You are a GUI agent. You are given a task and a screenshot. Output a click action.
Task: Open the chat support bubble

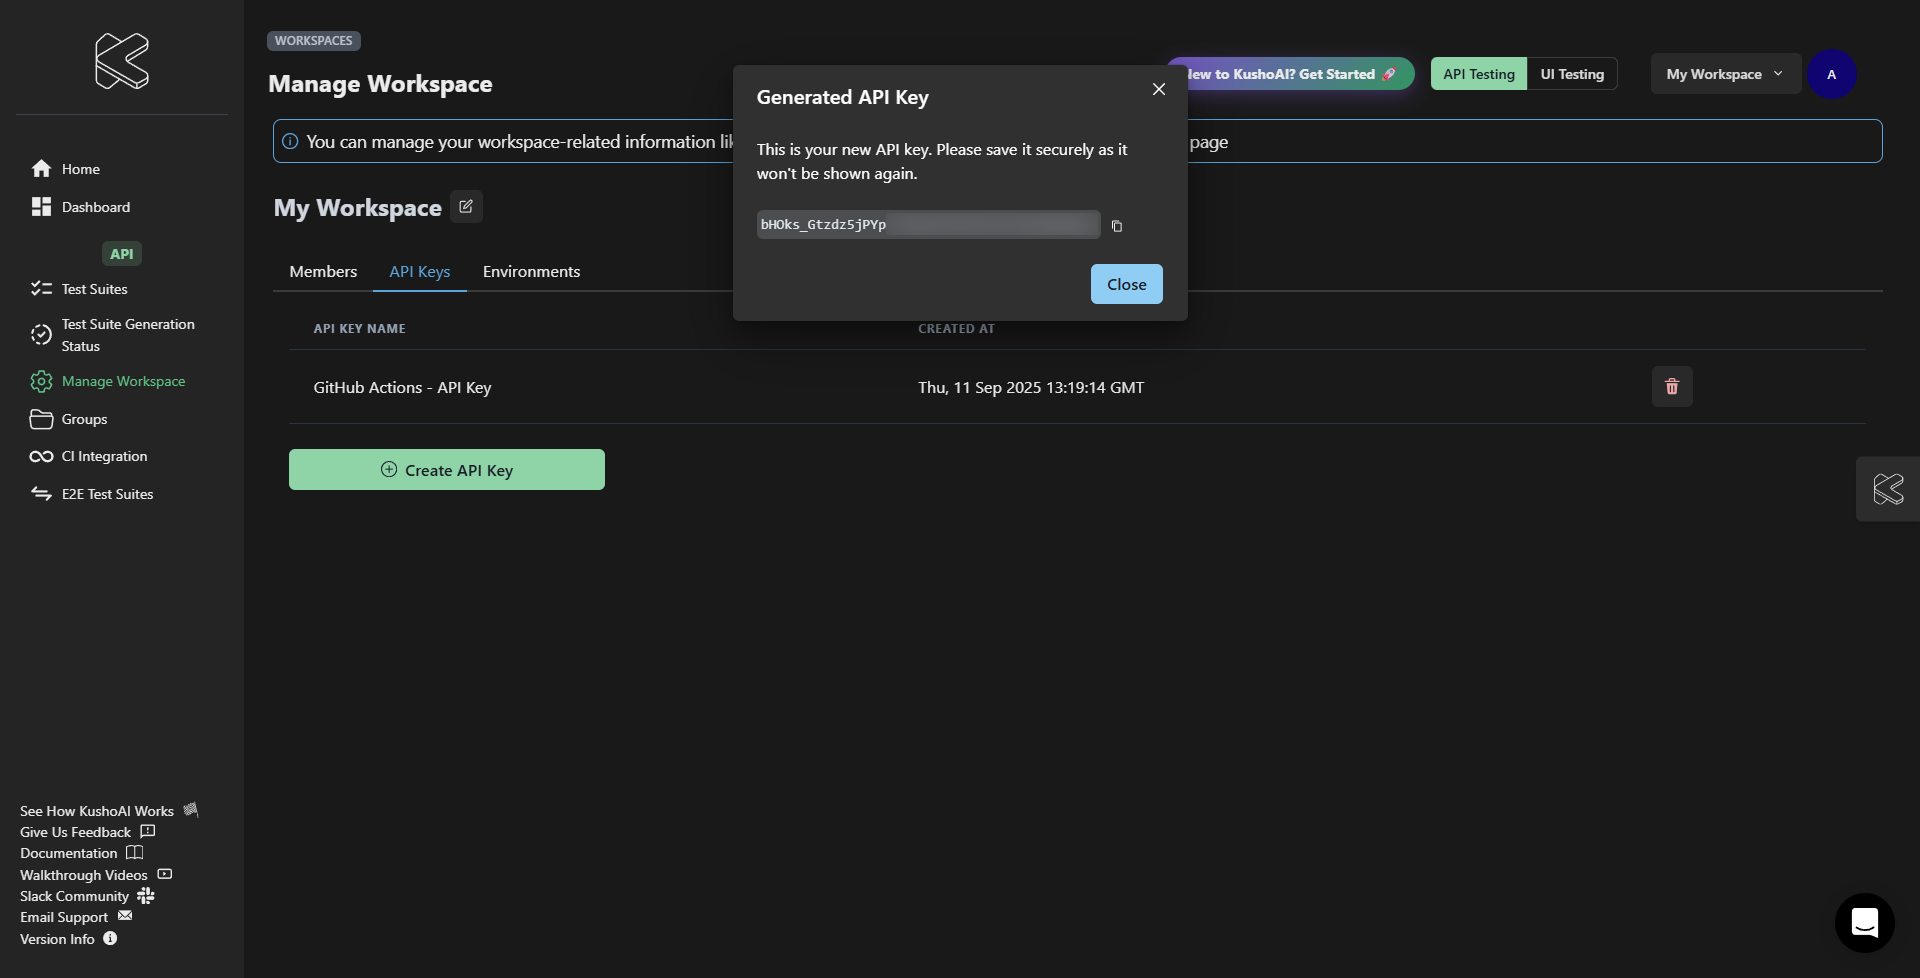(x=1864, y=923)
